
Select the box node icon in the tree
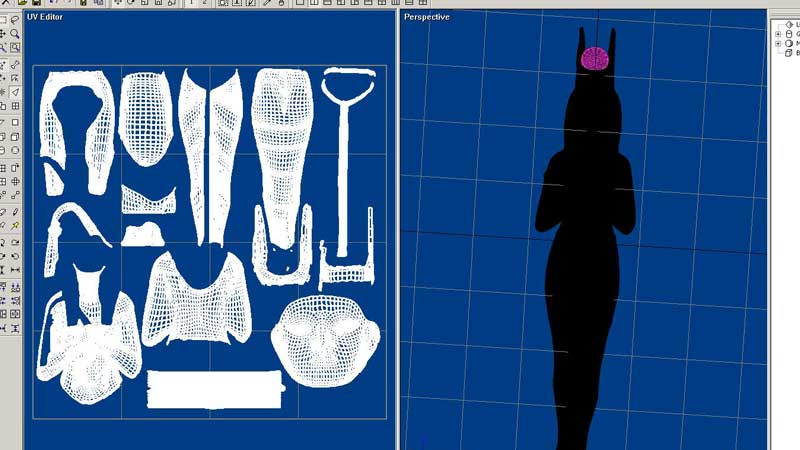[x=789, y=53]
